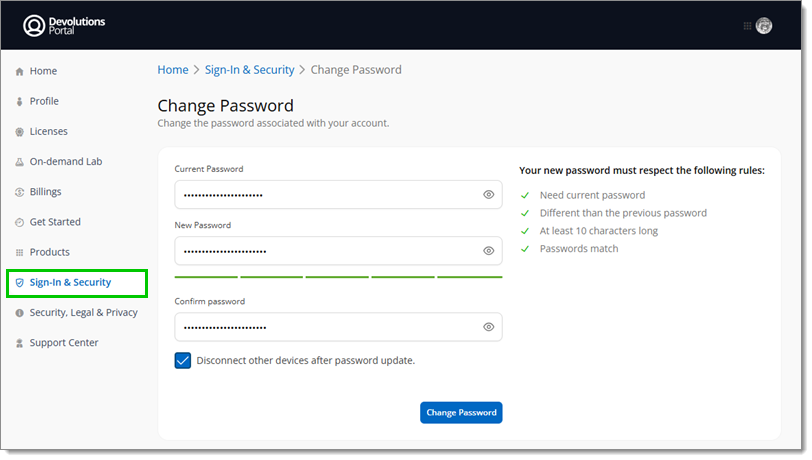
Task: Go to Profile in the sidebar
Action: (44, 101)
